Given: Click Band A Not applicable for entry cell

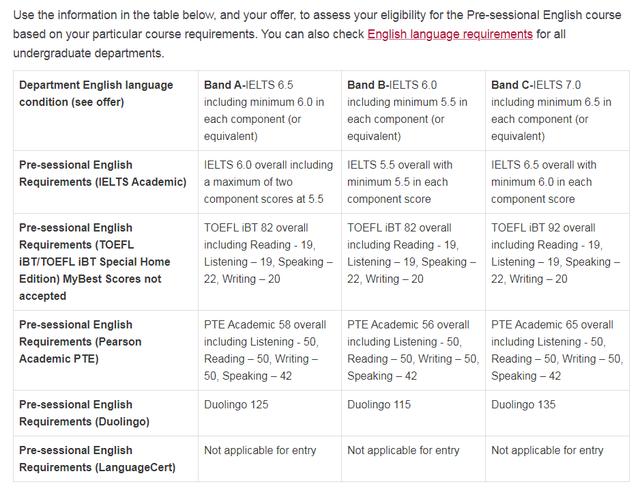Looking at the screenshot, I should click(x=270, y=459).
